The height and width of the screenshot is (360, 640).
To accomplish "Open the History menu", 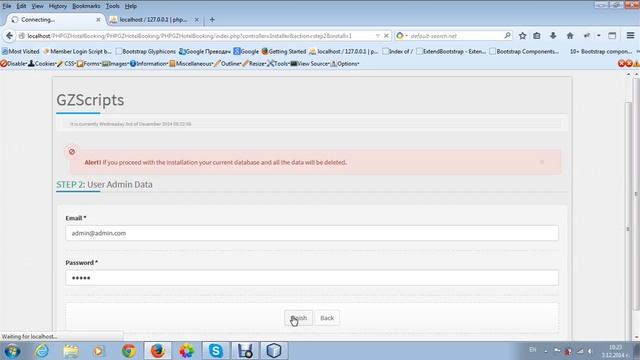I will click(x=58, y=6).
